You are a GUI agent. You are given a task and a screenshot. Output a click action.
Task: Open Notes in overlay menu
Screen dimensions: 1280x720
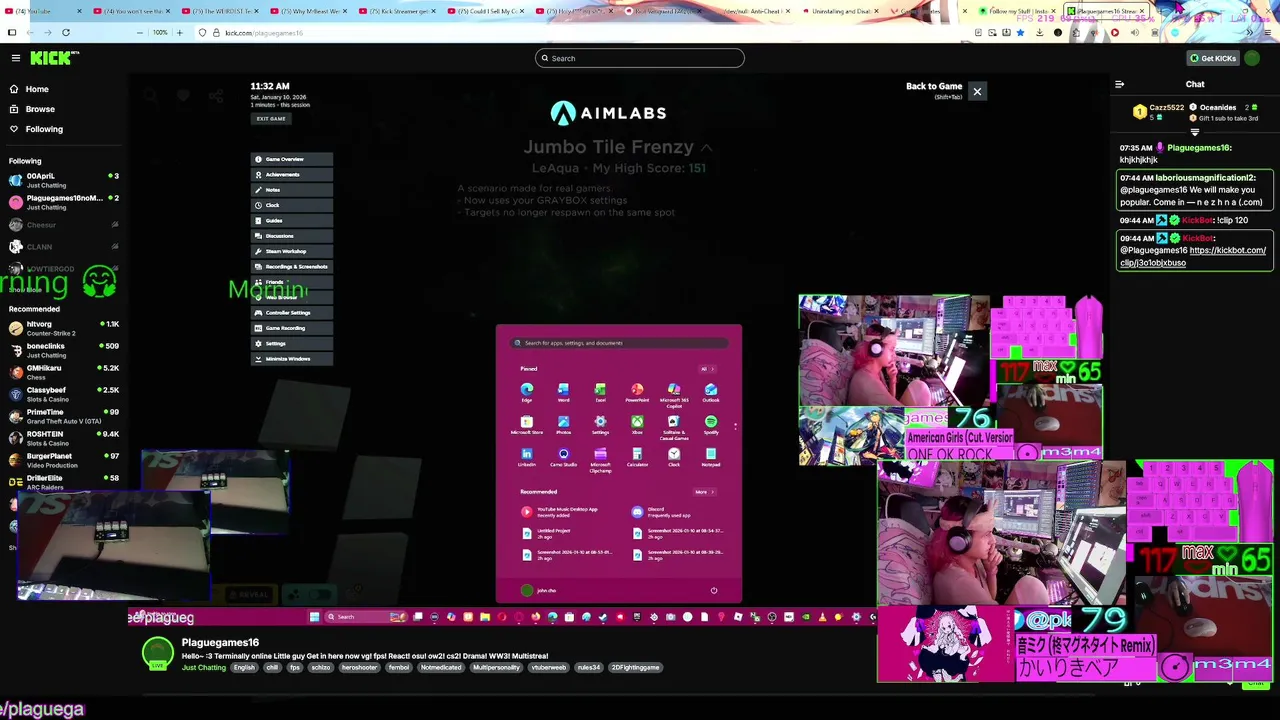point(291,190)
